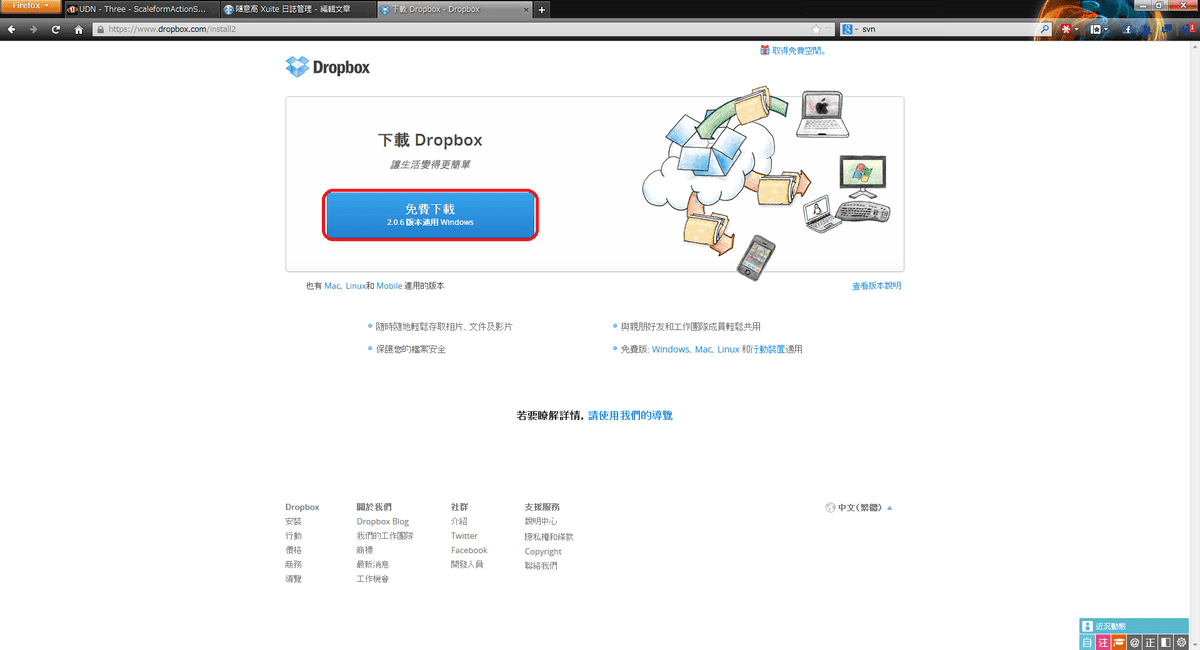Click the orange graduation cap widget icon

pos(1120,641)
